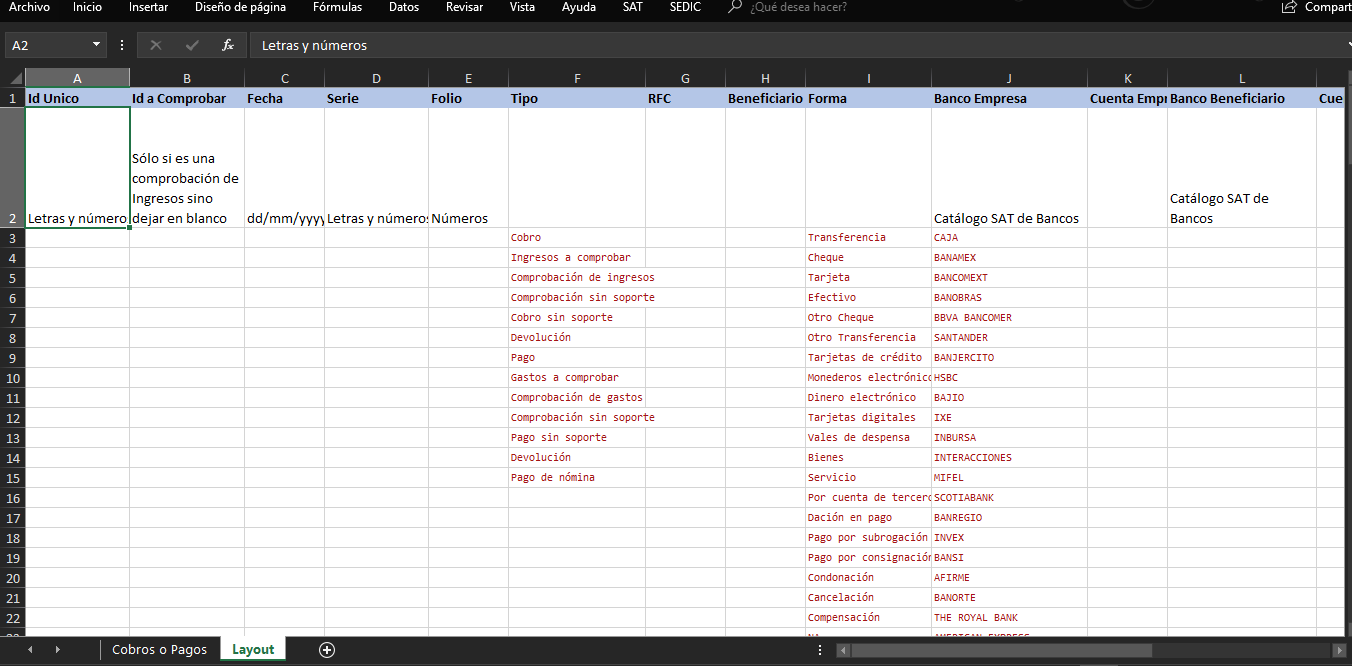Click the Enter checkmark in formula bar

point(192,45)
